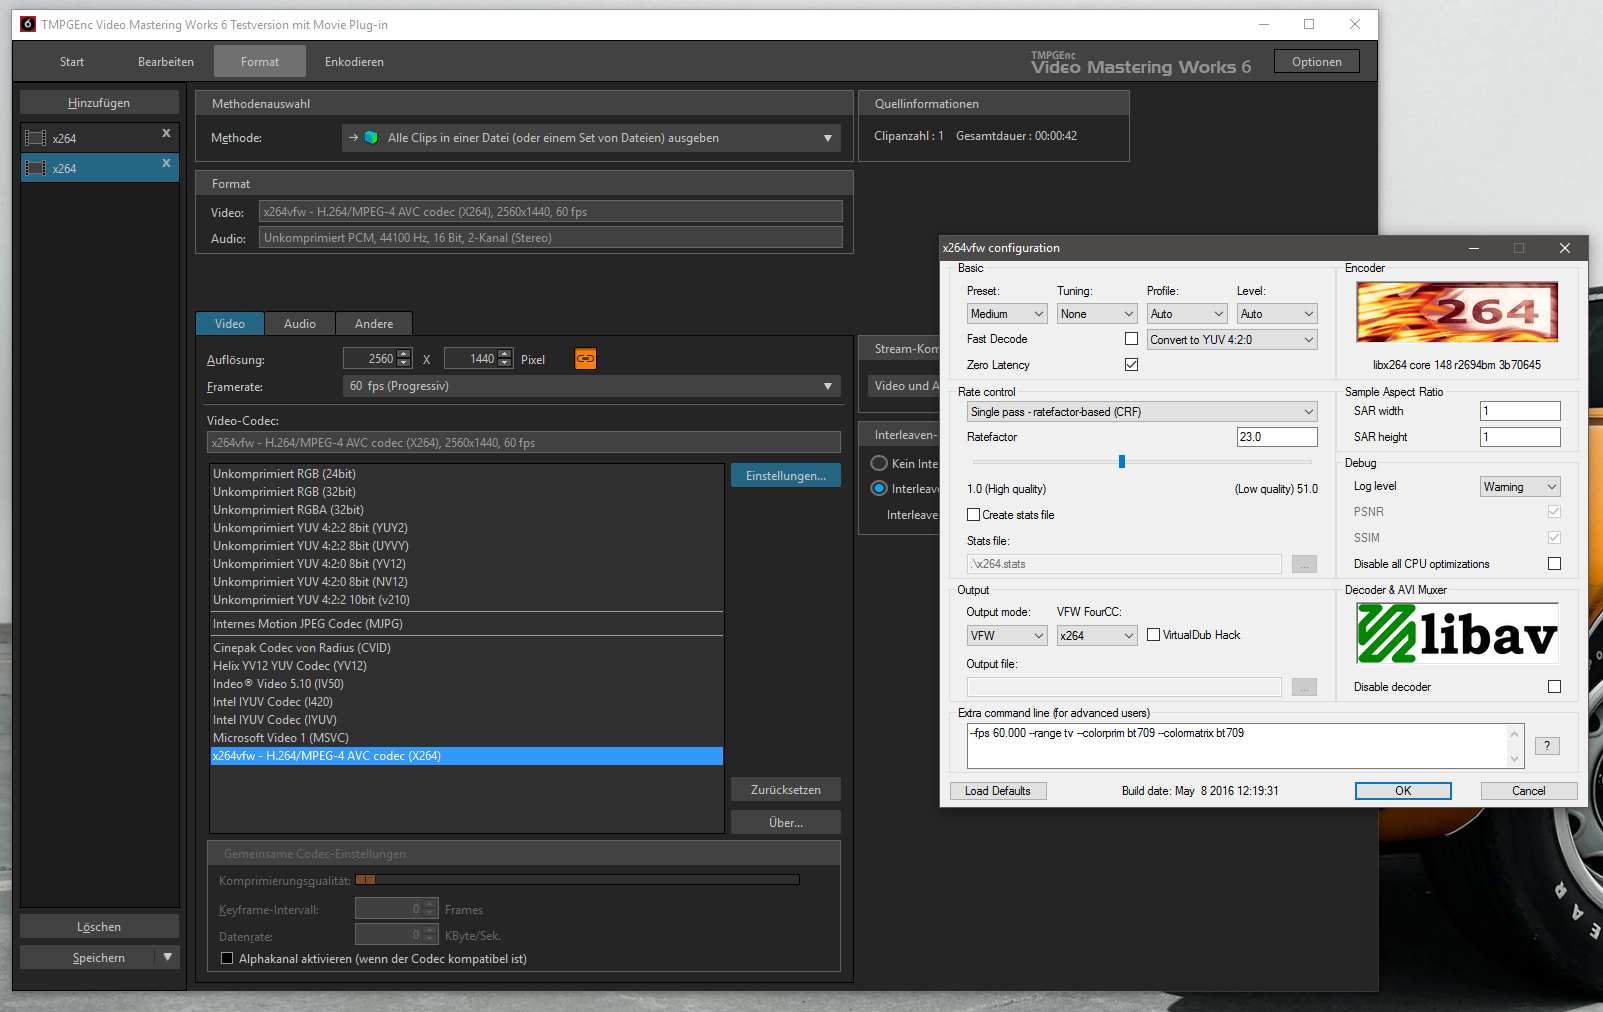Go to the Start tab
Screen dimensions: 1603x1012
[72, 62]
